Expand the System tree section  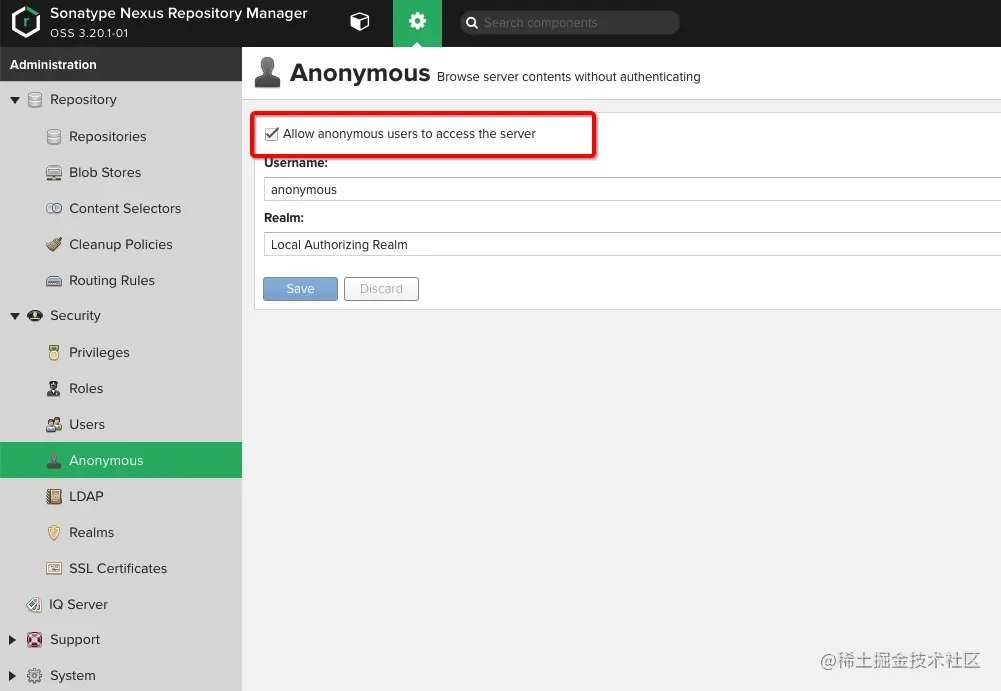click(12, 676)
